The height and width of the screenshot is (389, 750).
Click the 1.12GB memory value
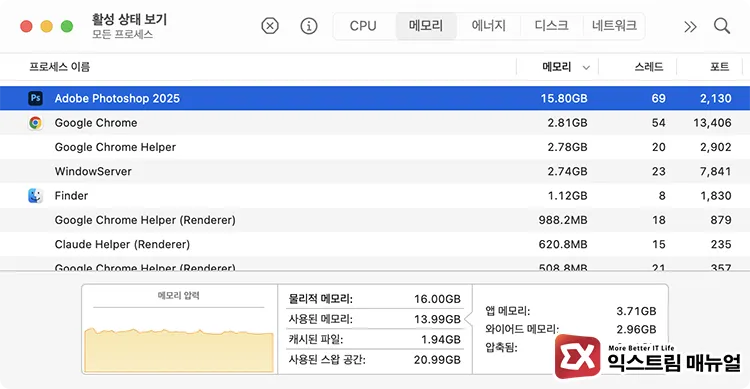tap(567, 196)
